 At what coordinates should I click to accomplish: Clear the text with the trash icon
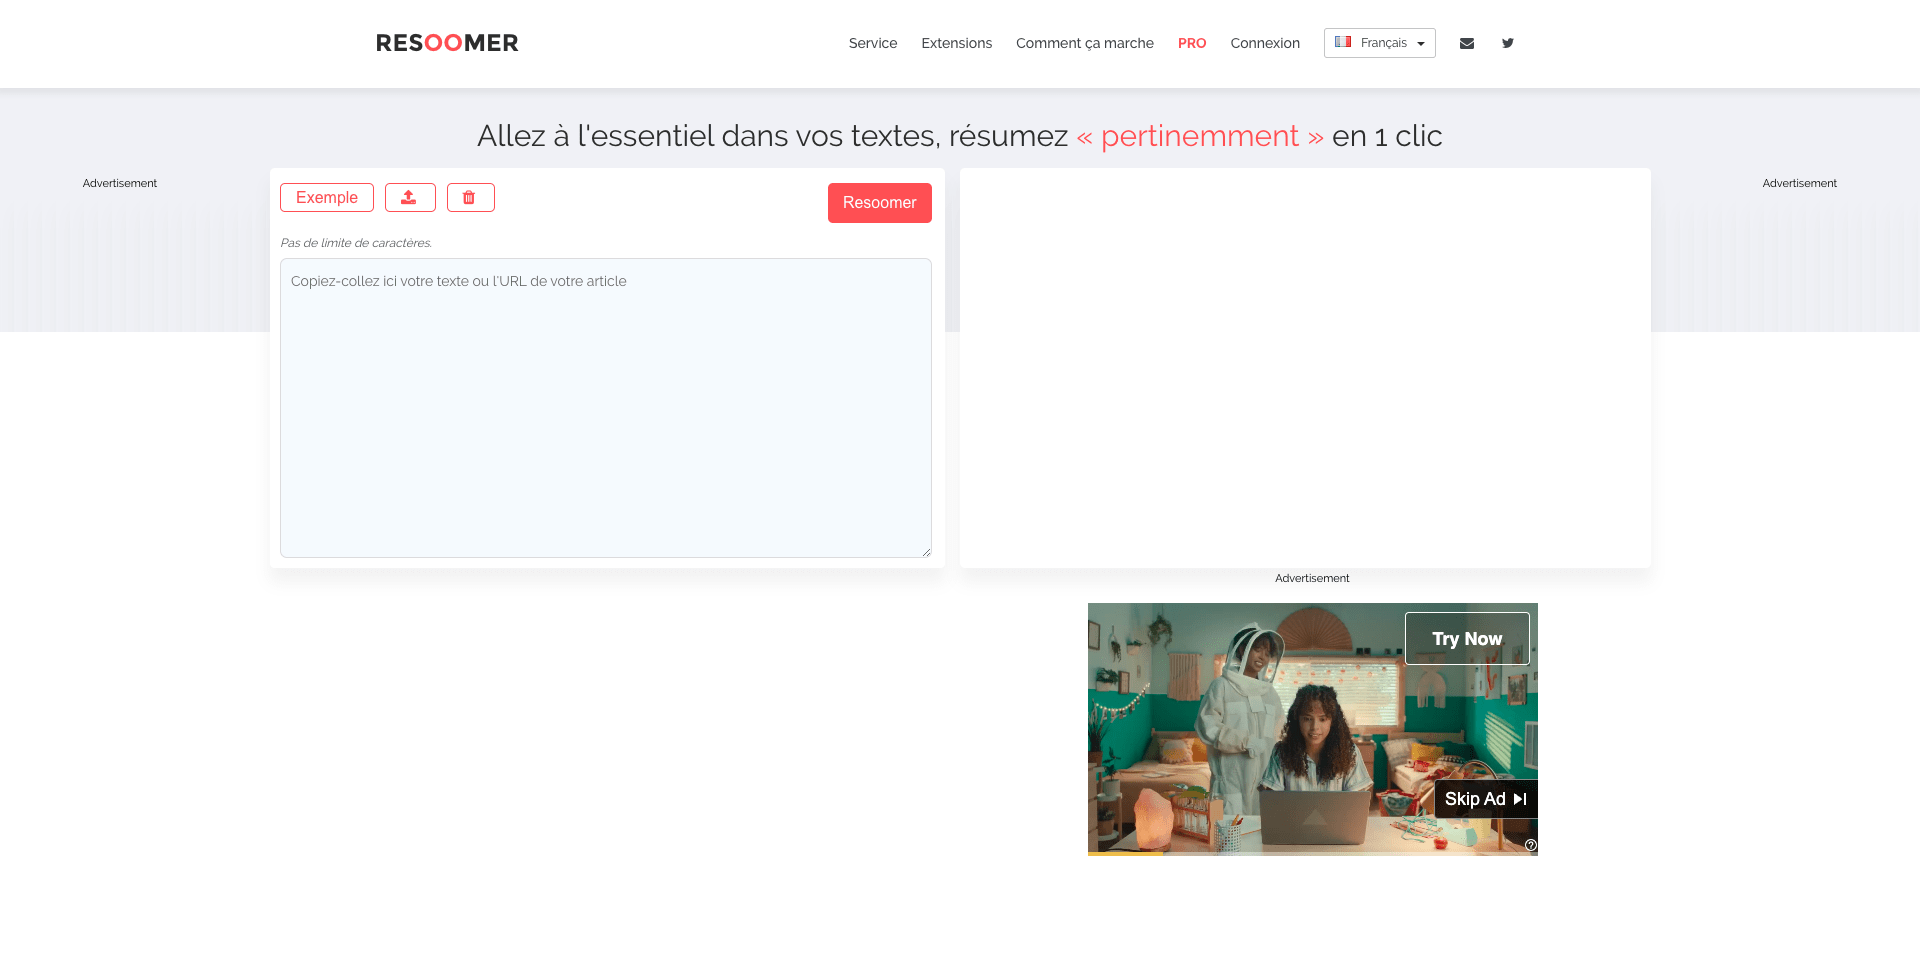point(470,198)
